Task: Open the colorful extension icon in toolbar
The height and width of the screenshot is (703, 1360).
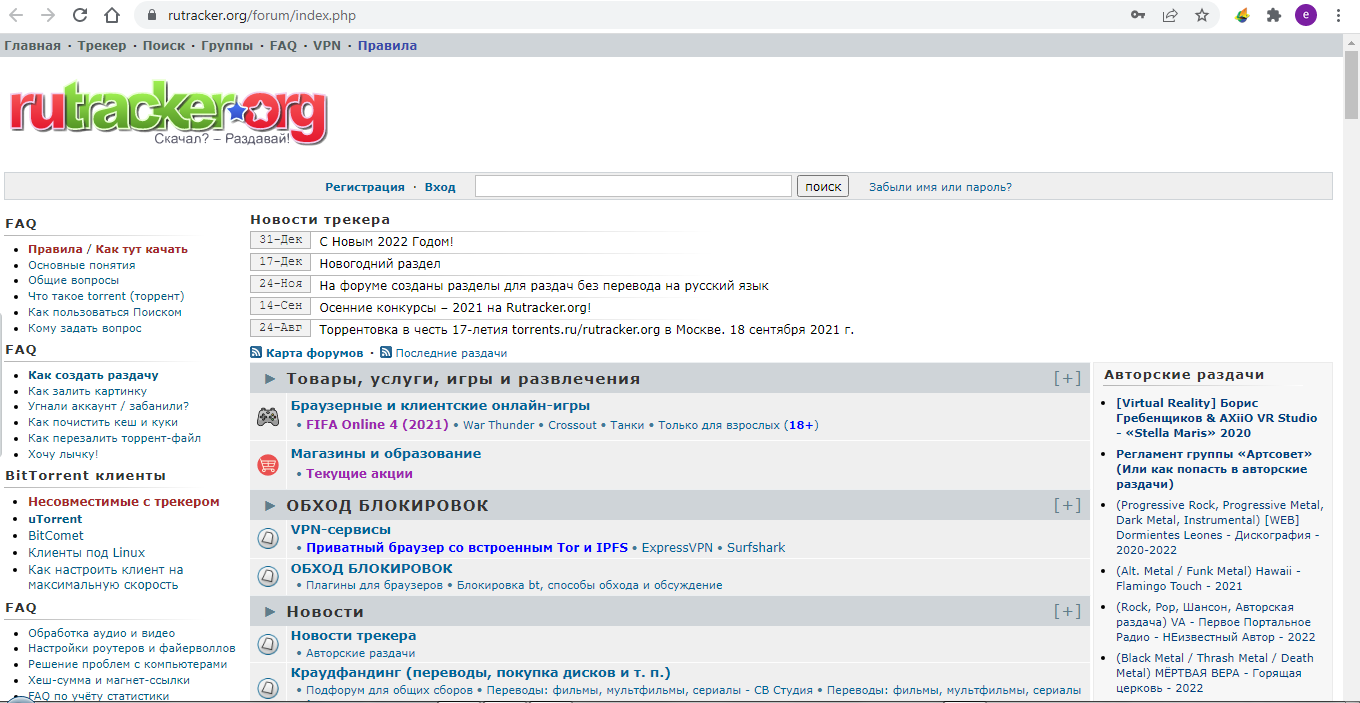Action: coord(1242,15)
